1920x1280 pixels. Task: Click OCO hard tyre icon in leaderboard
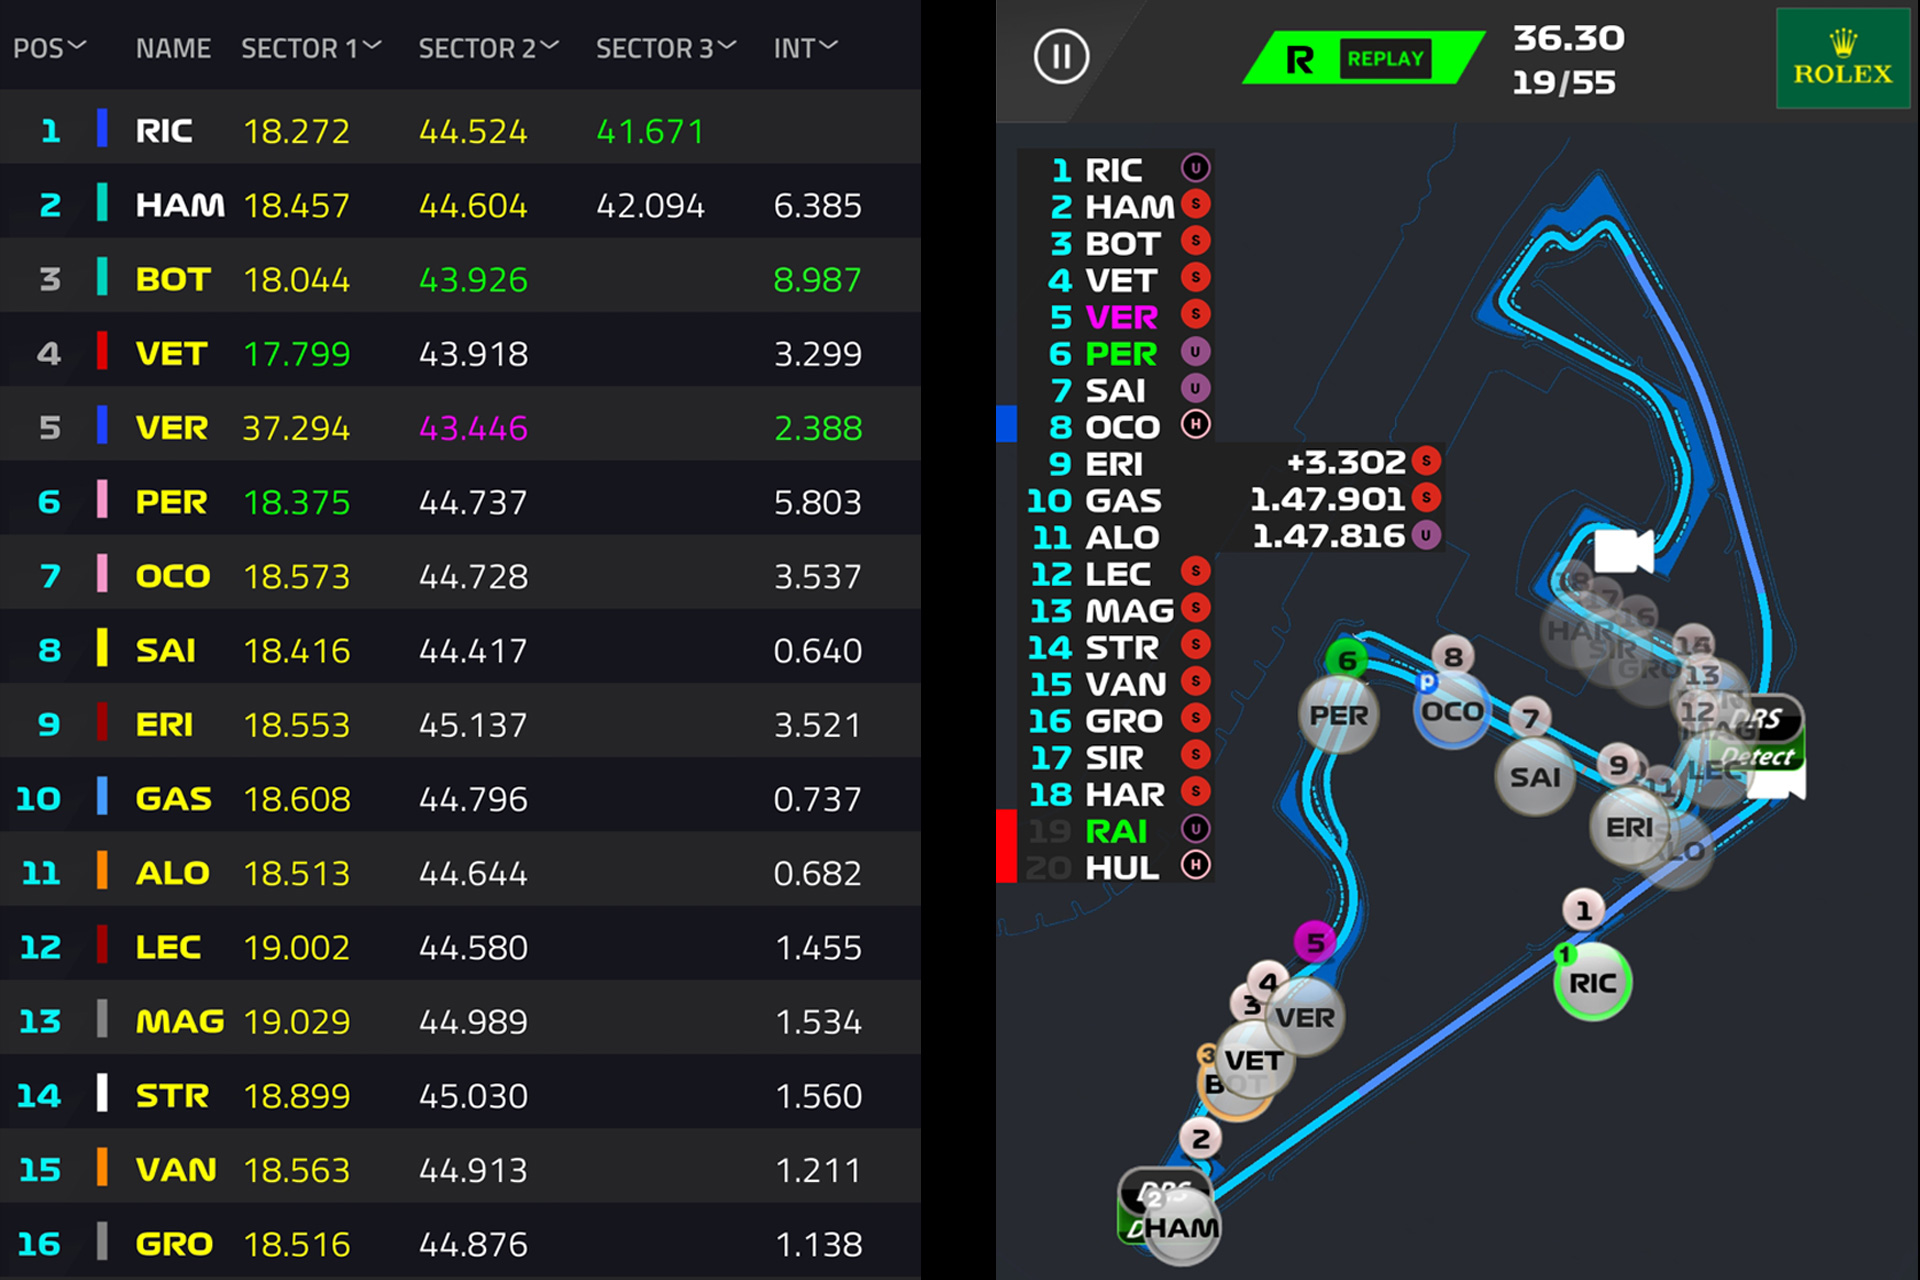pyautogui.click(x=1195, y=424)
